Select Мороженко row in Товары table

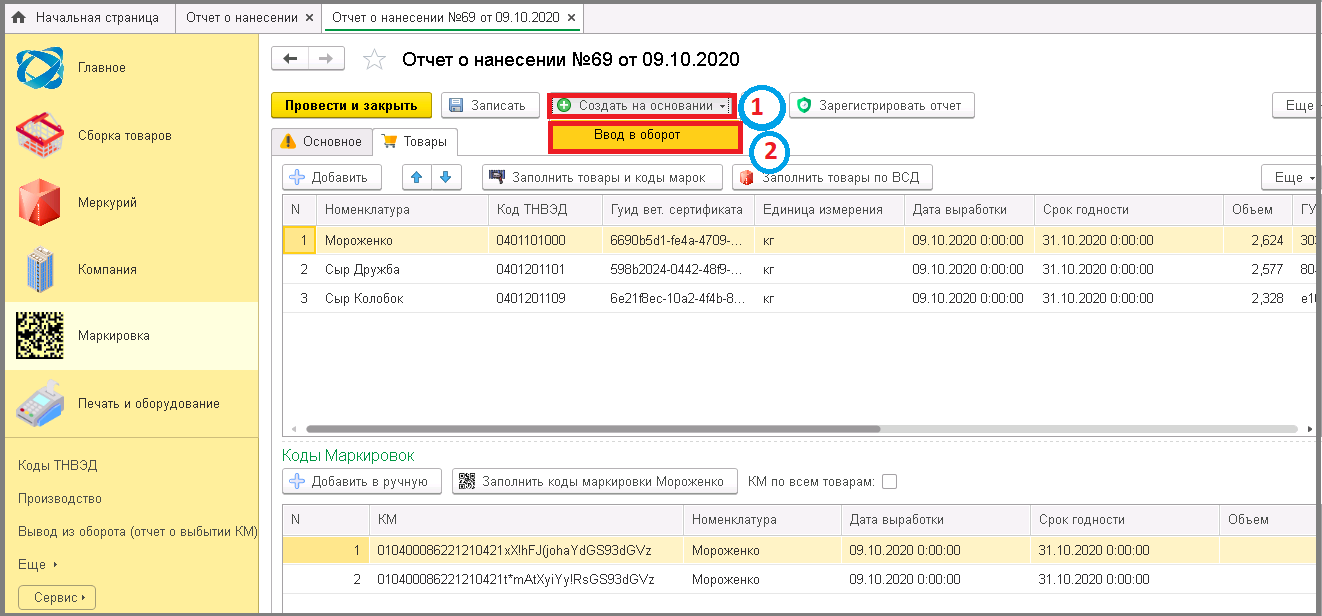tap(798, 240)
